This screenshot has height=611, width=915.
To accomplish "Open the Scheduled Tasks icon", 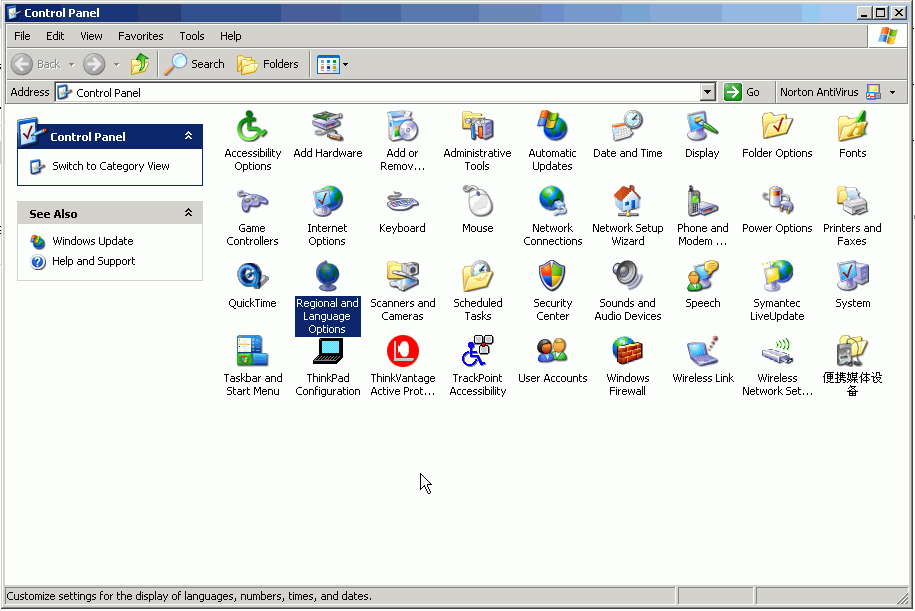I will click(477, 277).
